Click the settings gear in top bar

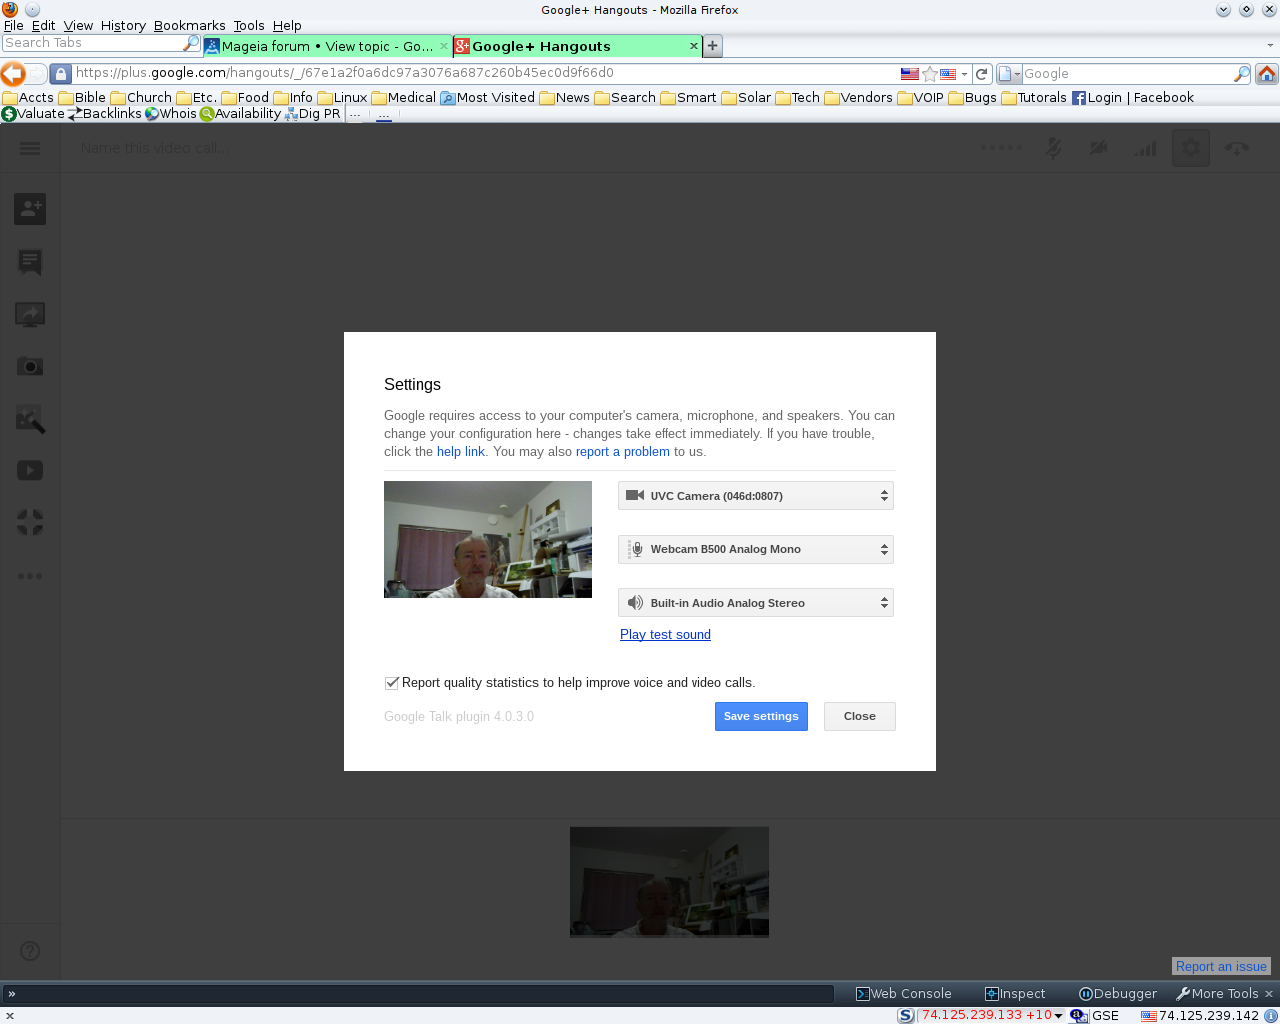[1191, 148]
